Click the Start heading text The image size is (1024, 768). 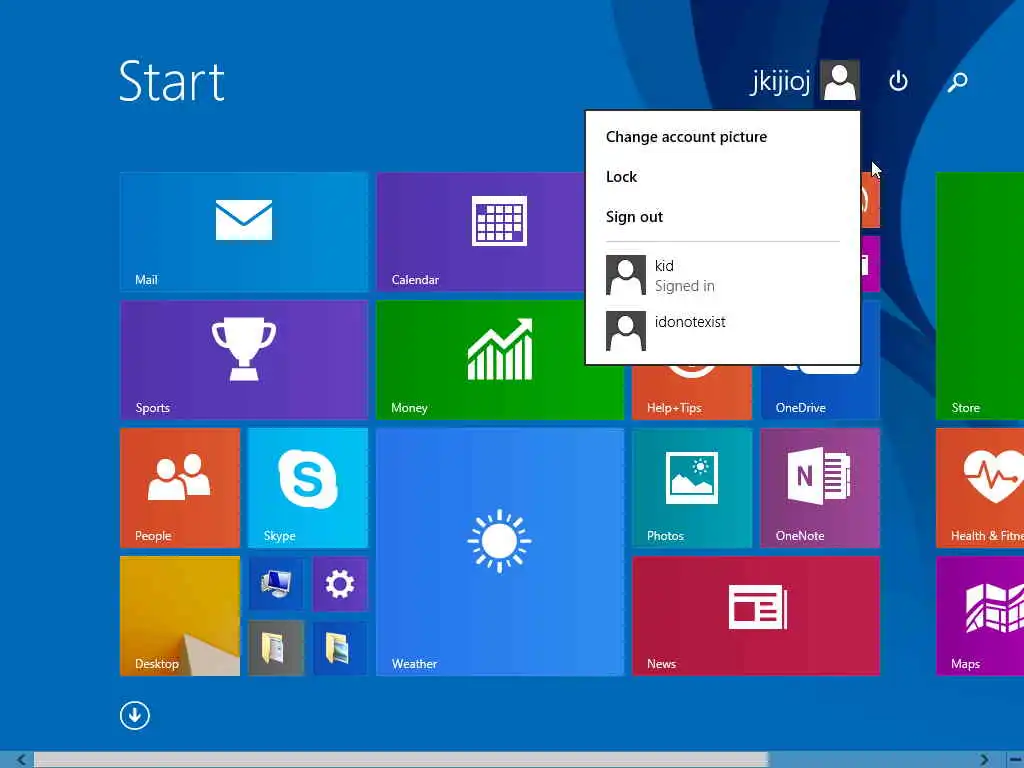(172, 81)
